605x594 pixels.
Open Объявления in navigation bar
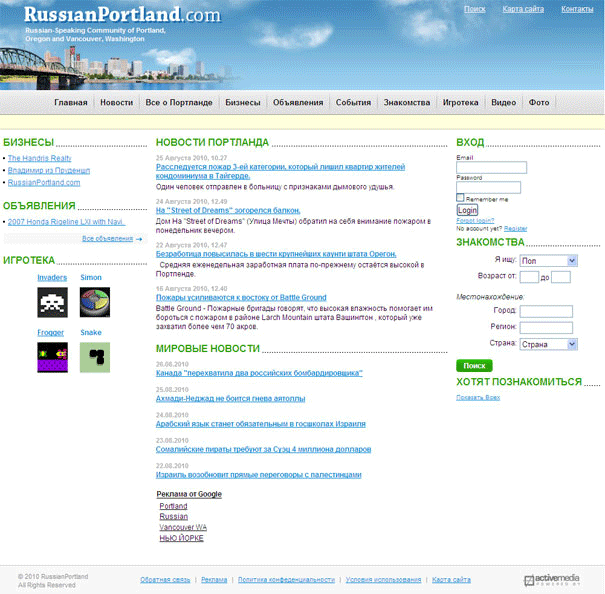pos(298,103)
